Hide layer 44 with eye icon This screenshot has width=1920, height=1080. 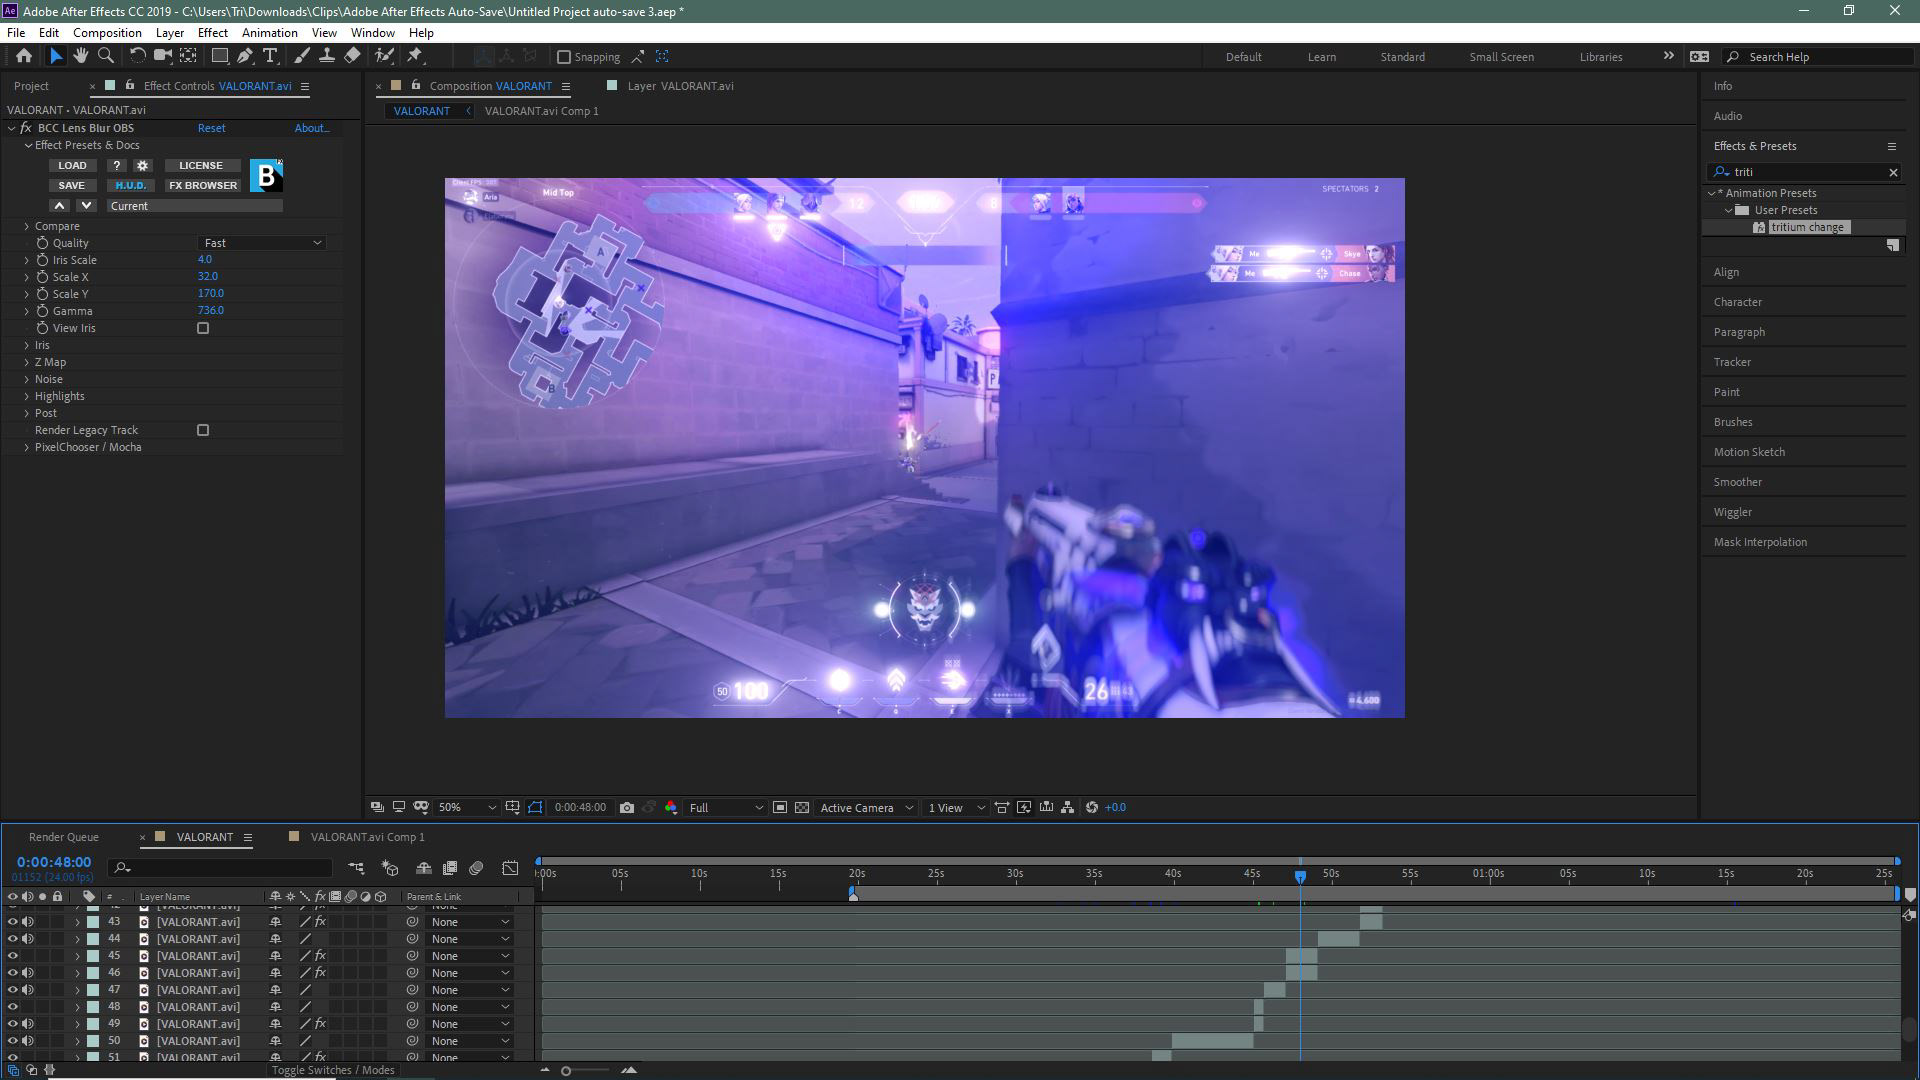13,939
